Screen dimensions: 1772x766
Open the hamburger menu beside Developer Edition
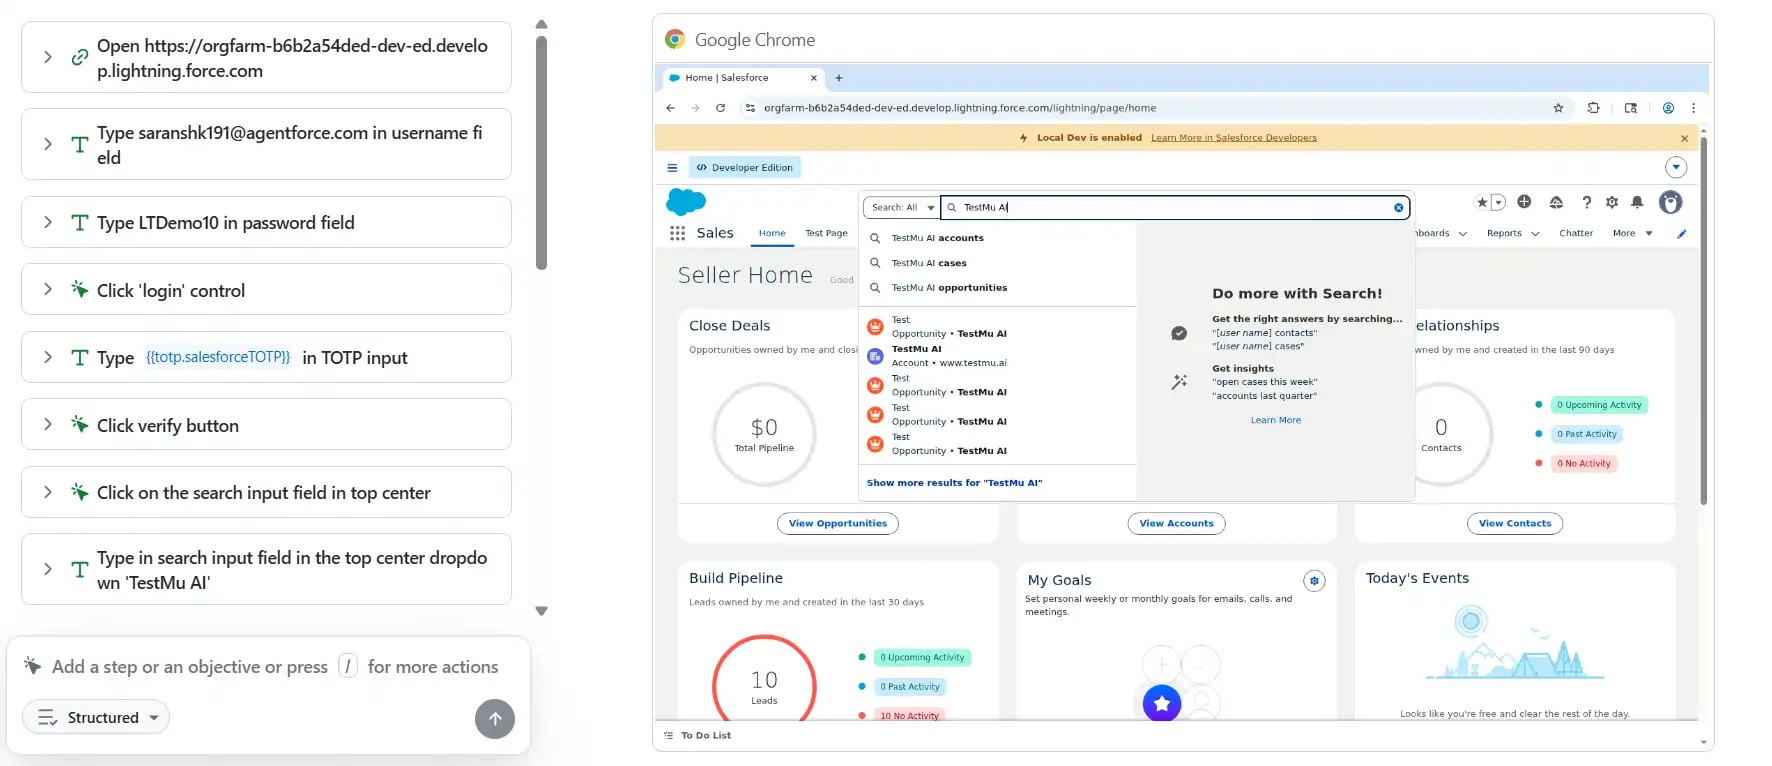(672, 168)
